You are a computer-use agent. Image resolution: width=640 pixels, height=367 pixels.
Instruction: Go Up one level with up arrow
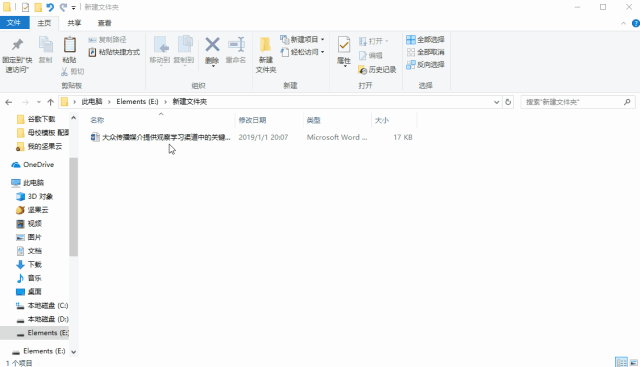pos(50,102)
